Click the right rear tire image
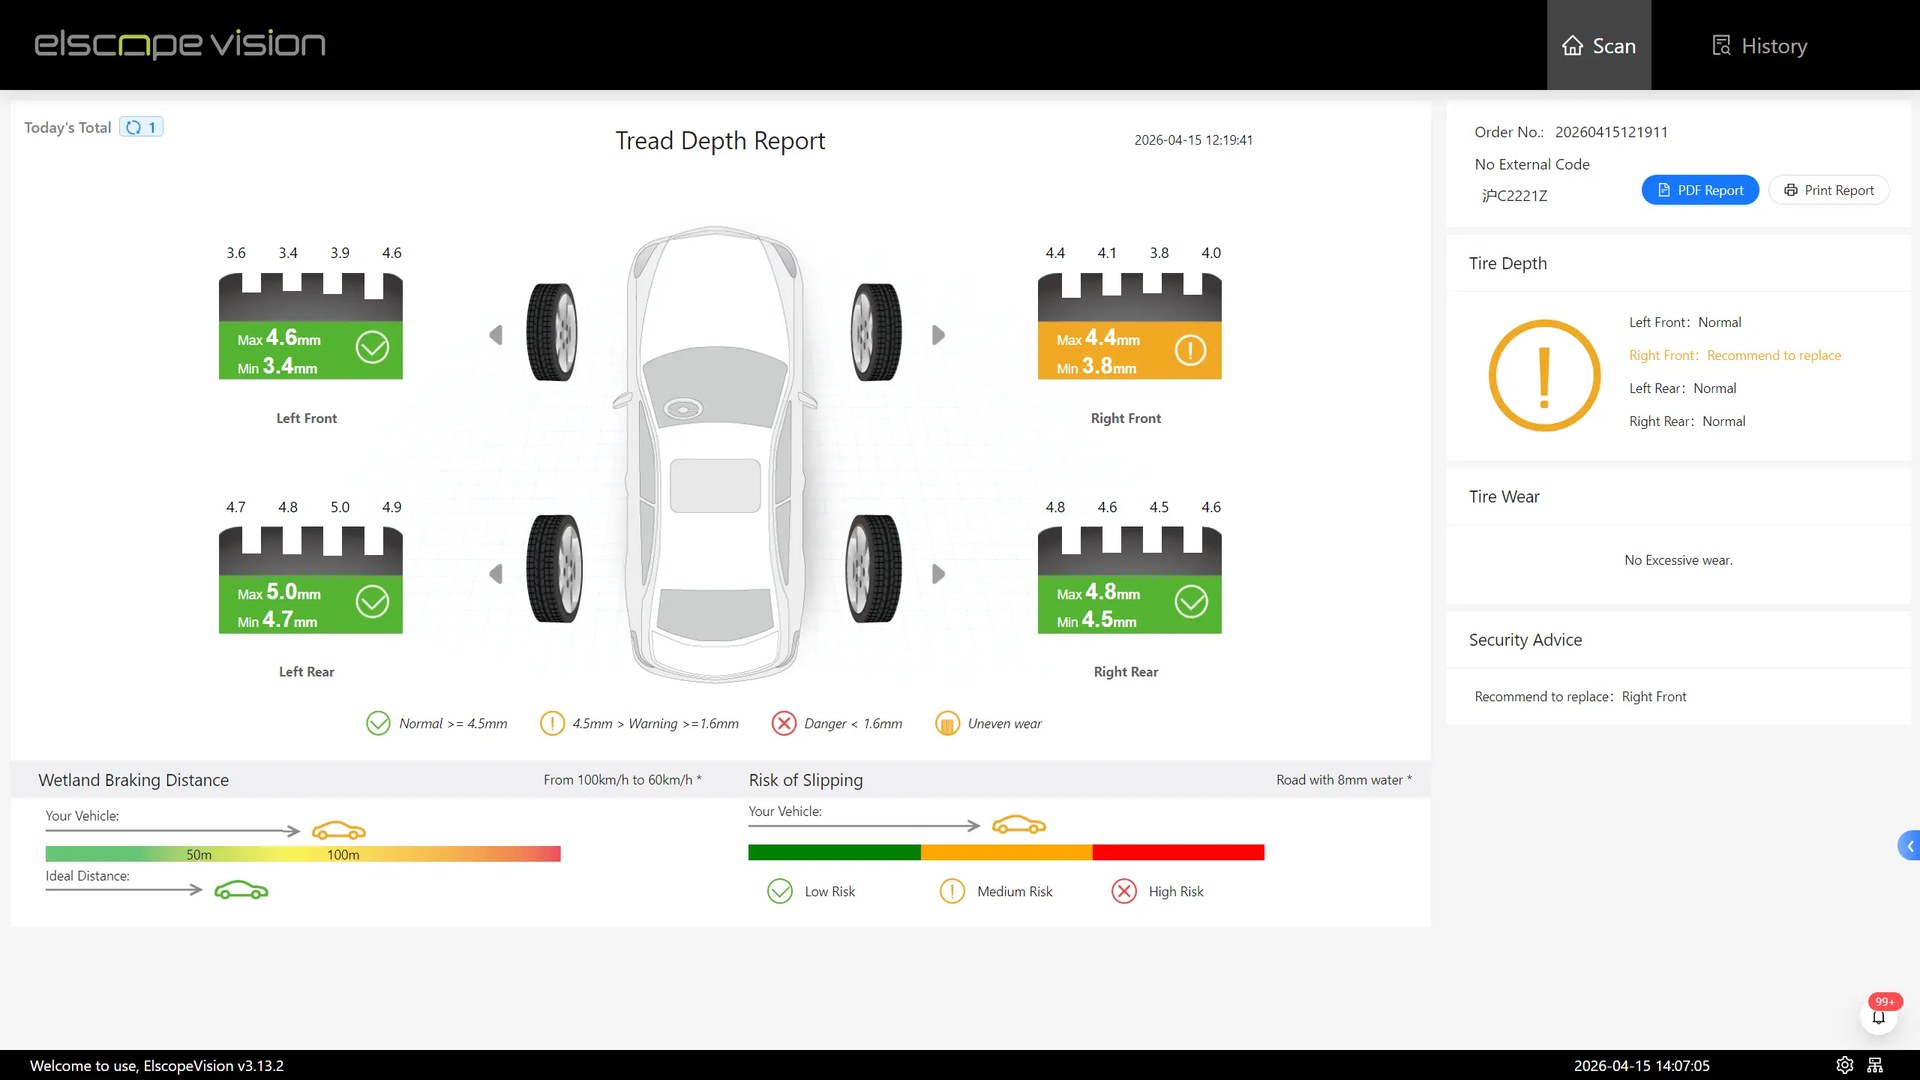1920x1080 pixels. (873, 569)
